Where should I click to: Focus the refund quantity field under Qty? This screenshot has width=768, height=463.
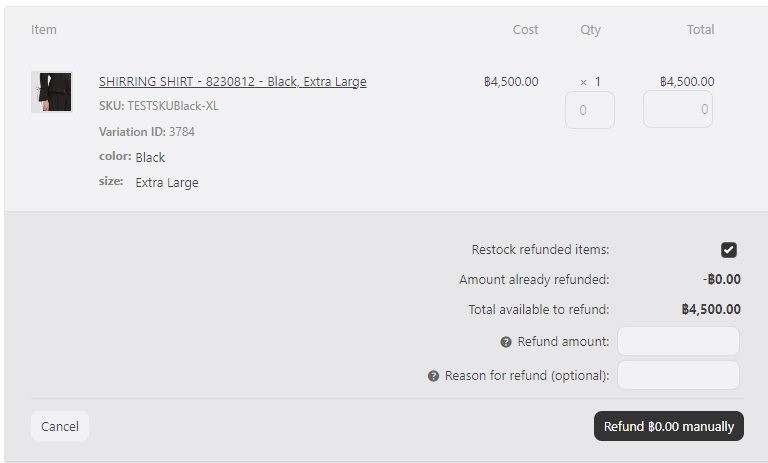pos(590,110)
